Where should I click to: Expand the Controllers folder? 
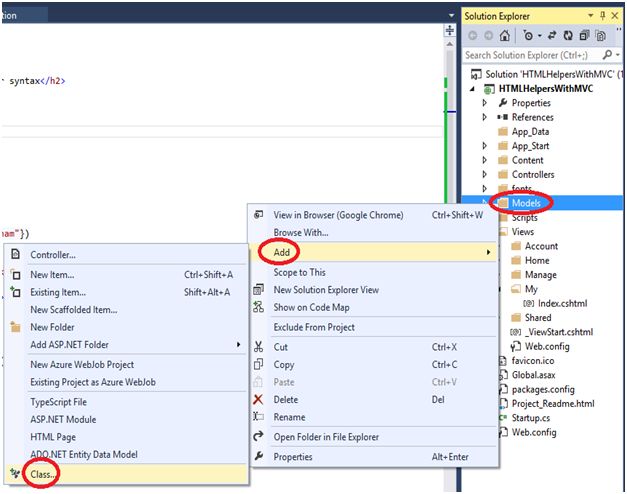pos(485,174)
